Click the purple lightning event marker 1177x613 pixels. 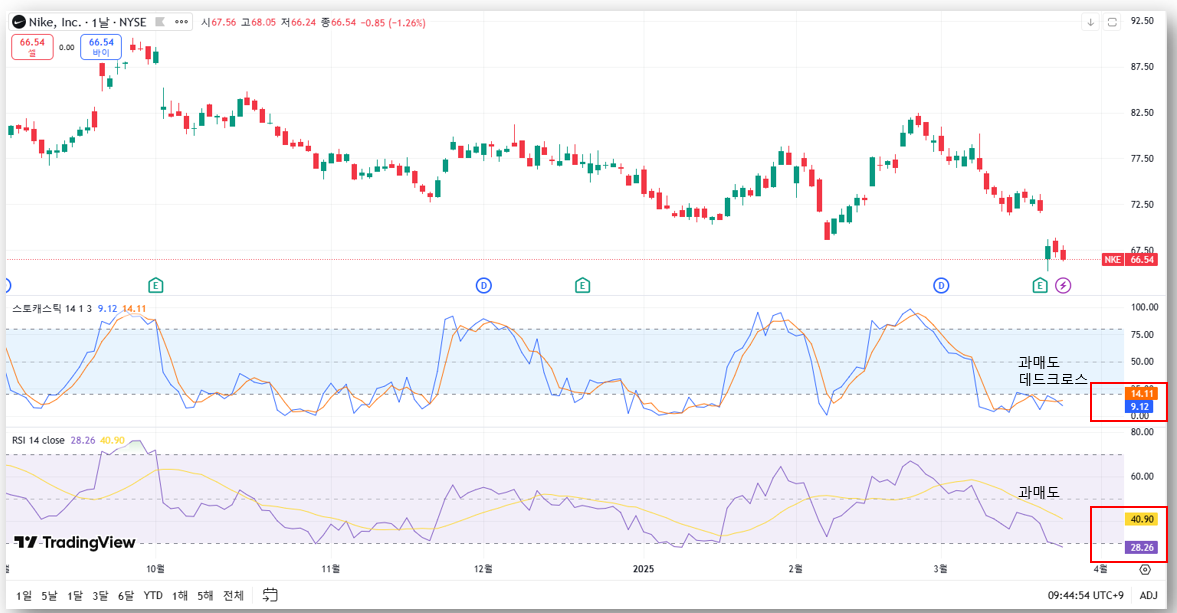click(1063, 285)
